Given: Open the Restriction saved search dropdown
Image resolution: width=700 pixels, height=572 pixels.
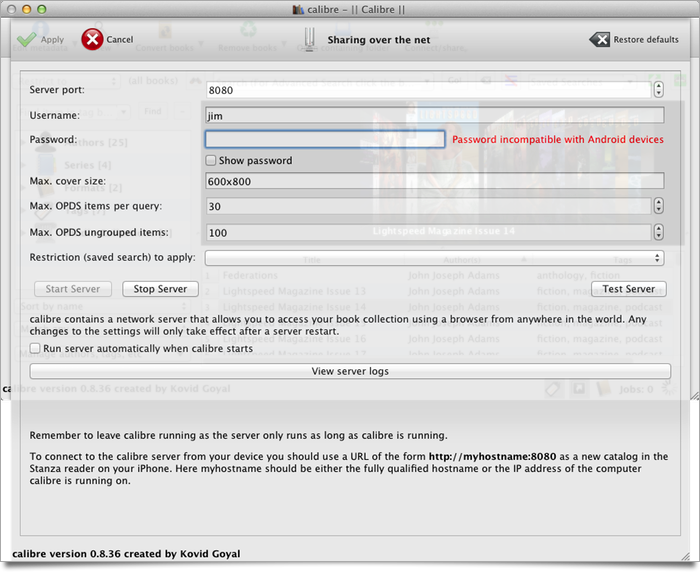Looking at the screenshot, I should [434, 258].
